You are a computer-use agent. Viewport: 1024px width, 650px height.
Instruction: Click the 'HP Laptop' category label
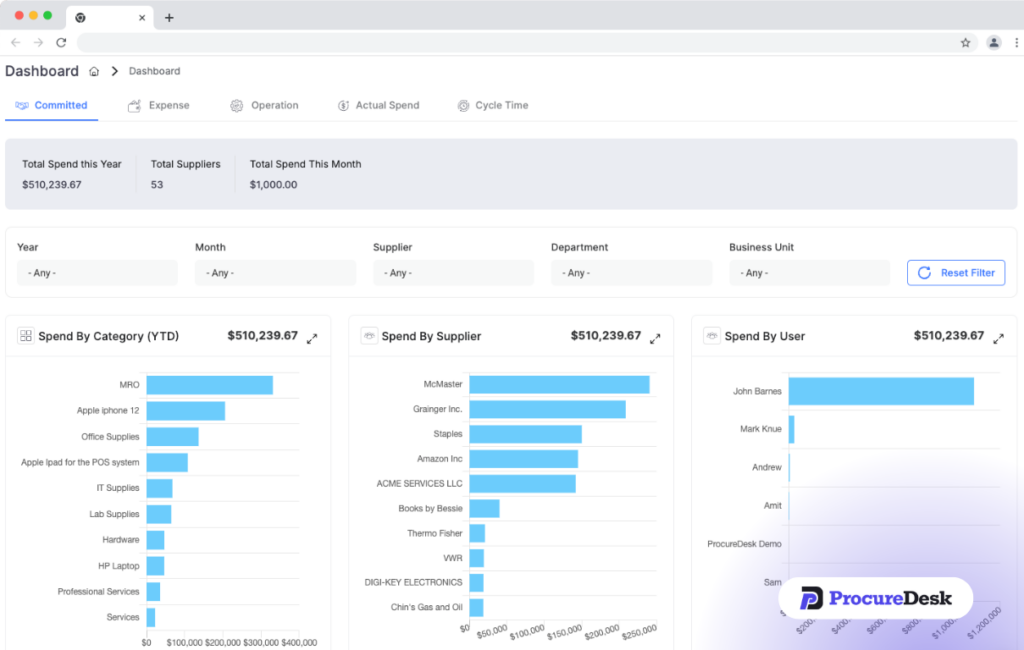tap(119, 566)
